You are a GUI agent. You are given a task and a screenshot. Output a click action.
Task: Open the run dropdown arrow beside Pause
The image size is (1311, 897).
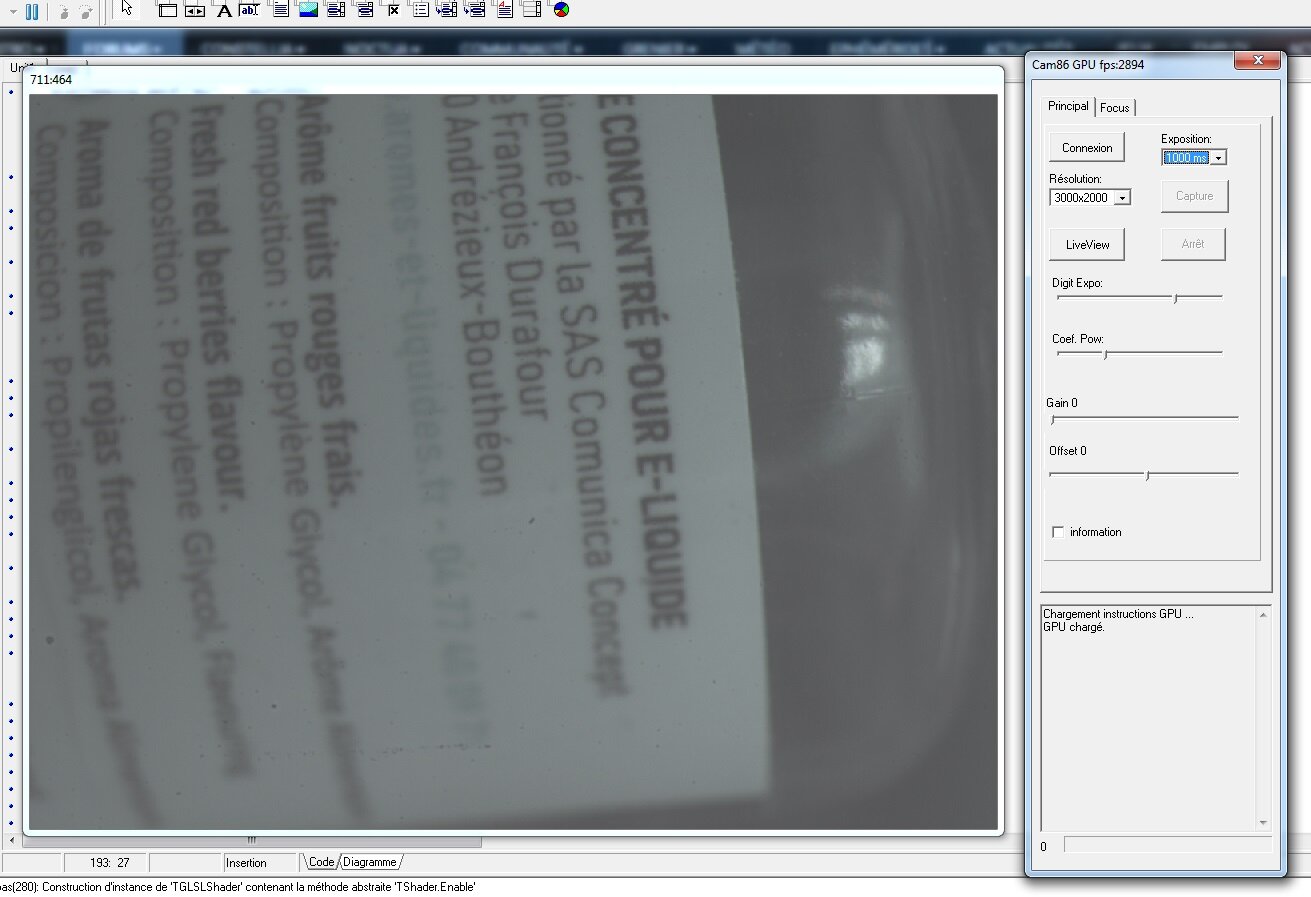tap(13, 11)
